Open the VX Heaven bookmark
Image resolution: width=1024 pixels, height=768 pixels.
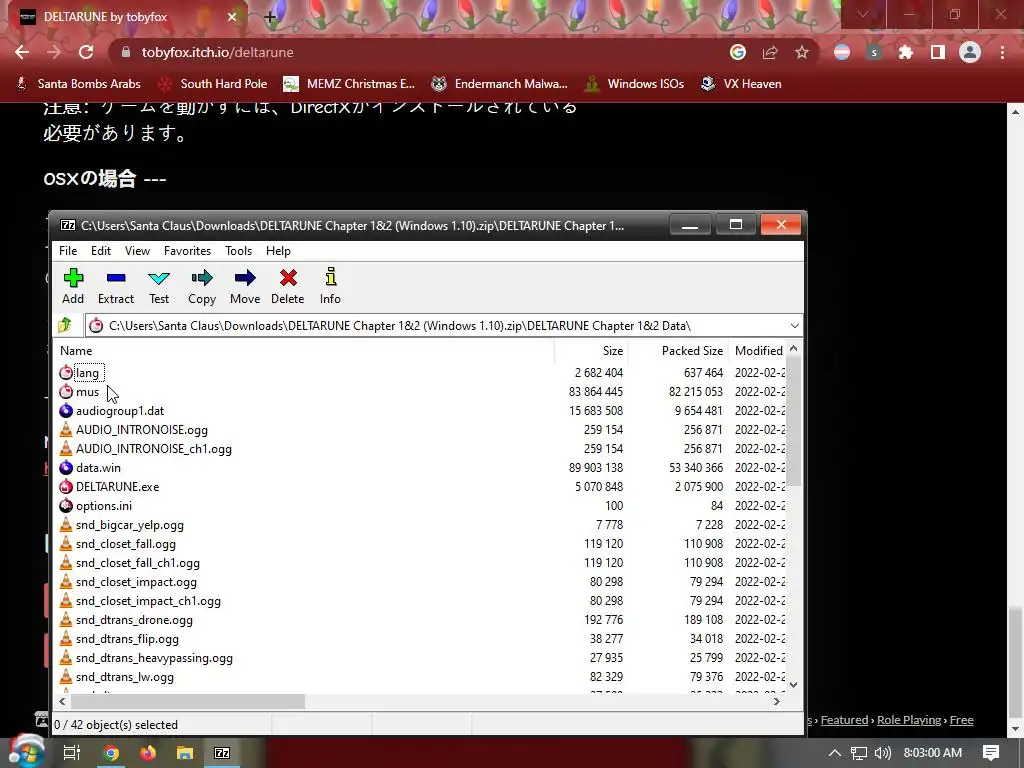[741, 84]
